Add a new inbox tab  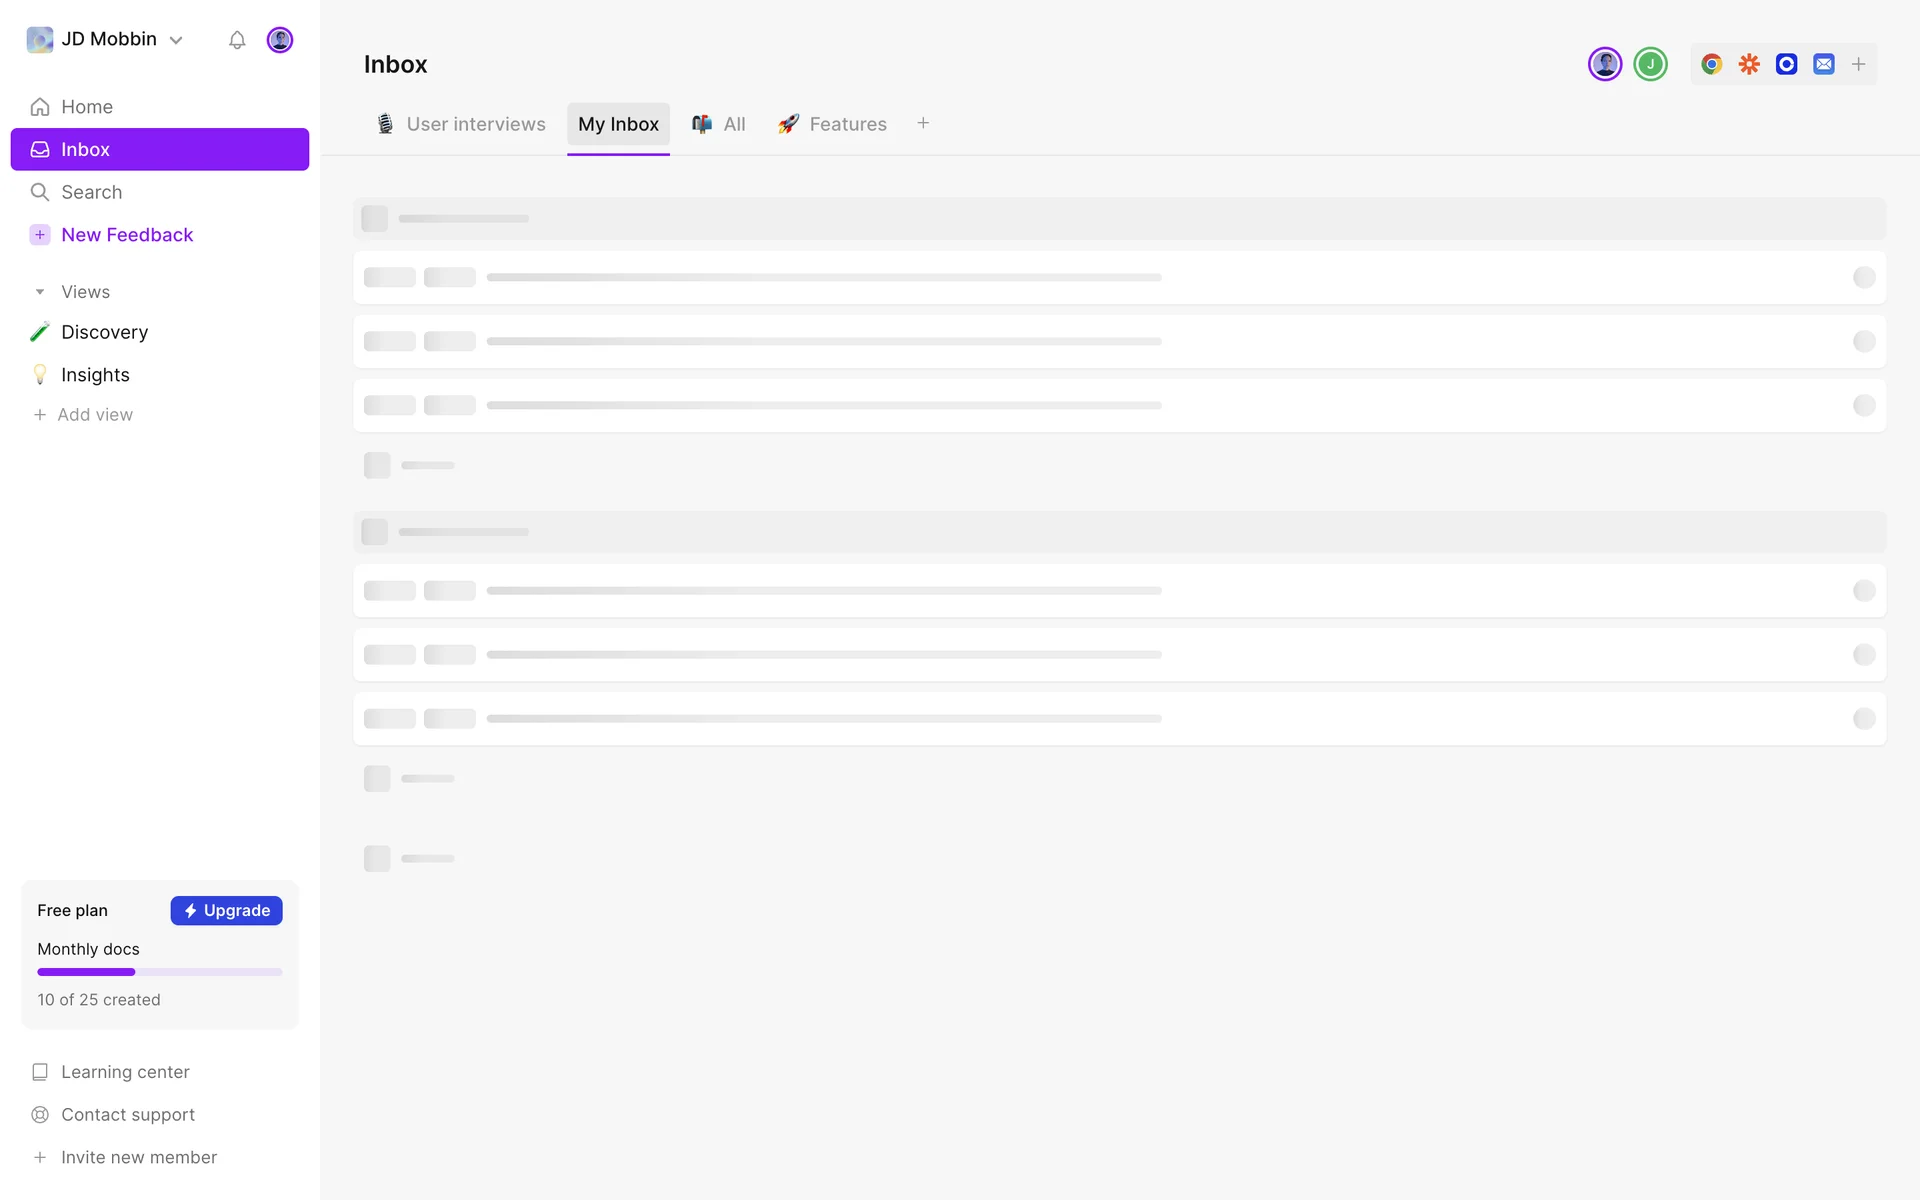pos(923,123)
